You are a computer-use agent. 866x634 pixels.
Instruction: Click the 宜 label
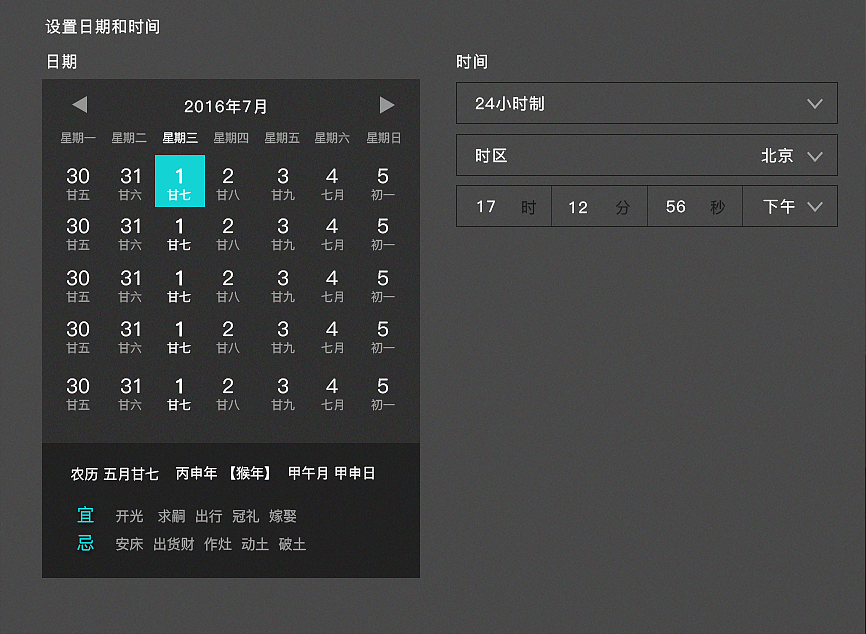(85, 516)
